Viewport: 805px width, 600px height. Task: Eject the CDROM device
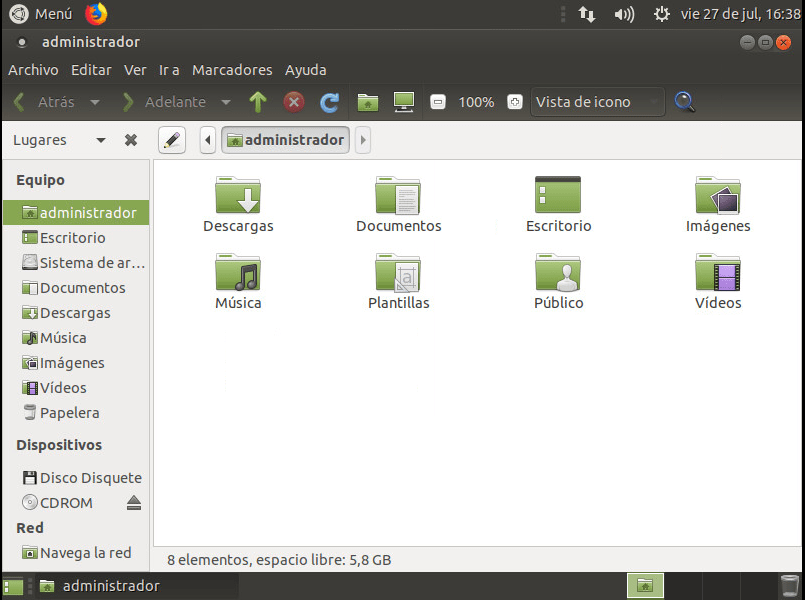[133, 503]
